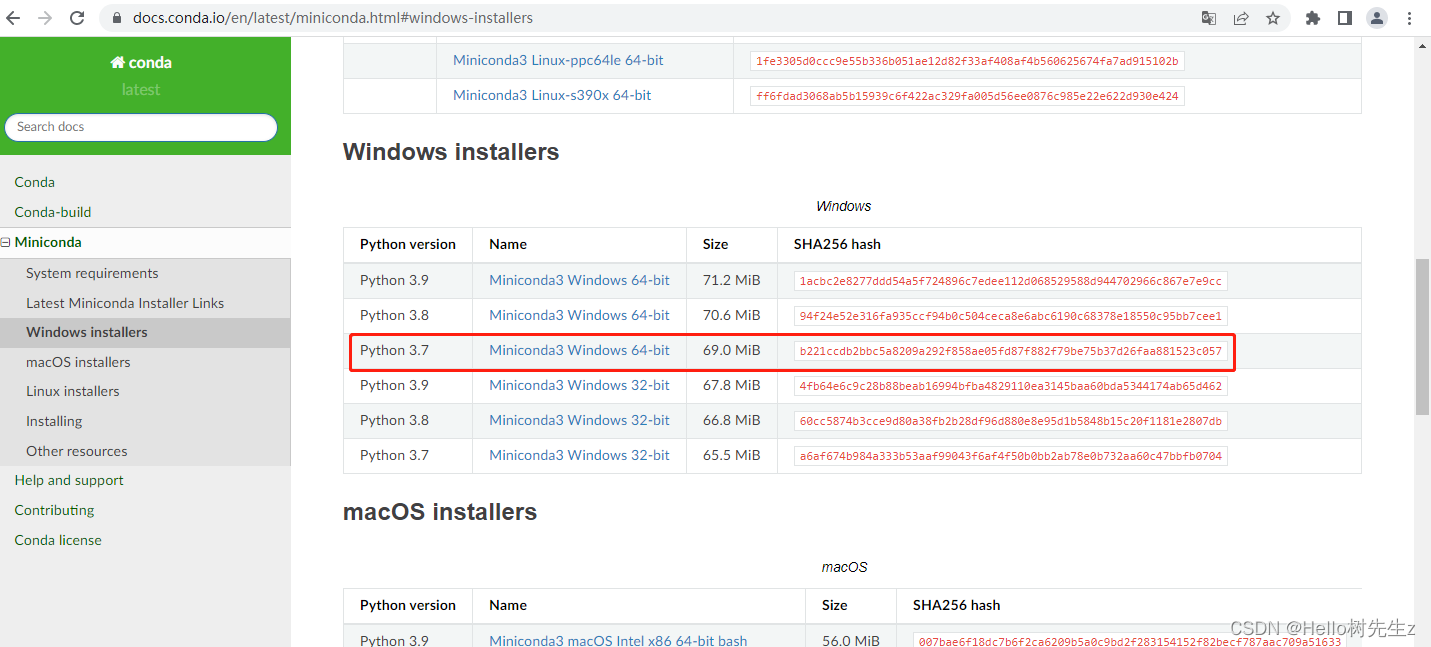Screen dimensions: 1431x647
Task: Open the translate page icon
Action: click(1209, 18)
